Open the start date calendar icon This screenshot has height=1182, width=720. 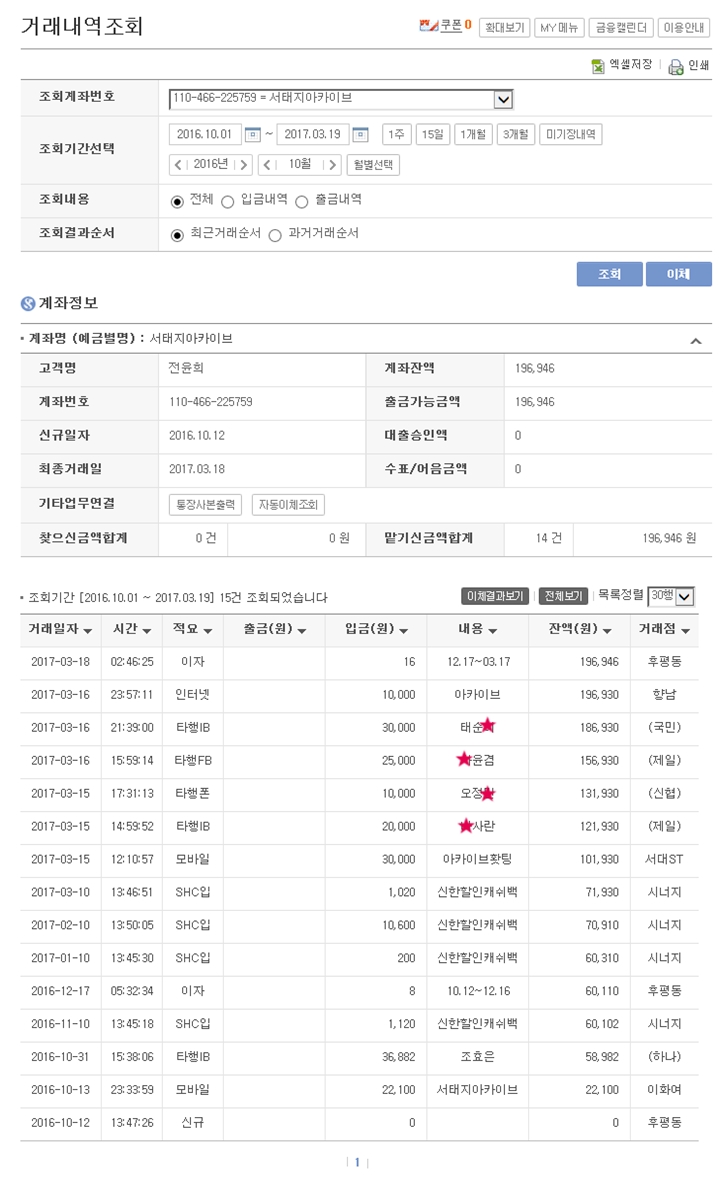[x=253, y=134]
